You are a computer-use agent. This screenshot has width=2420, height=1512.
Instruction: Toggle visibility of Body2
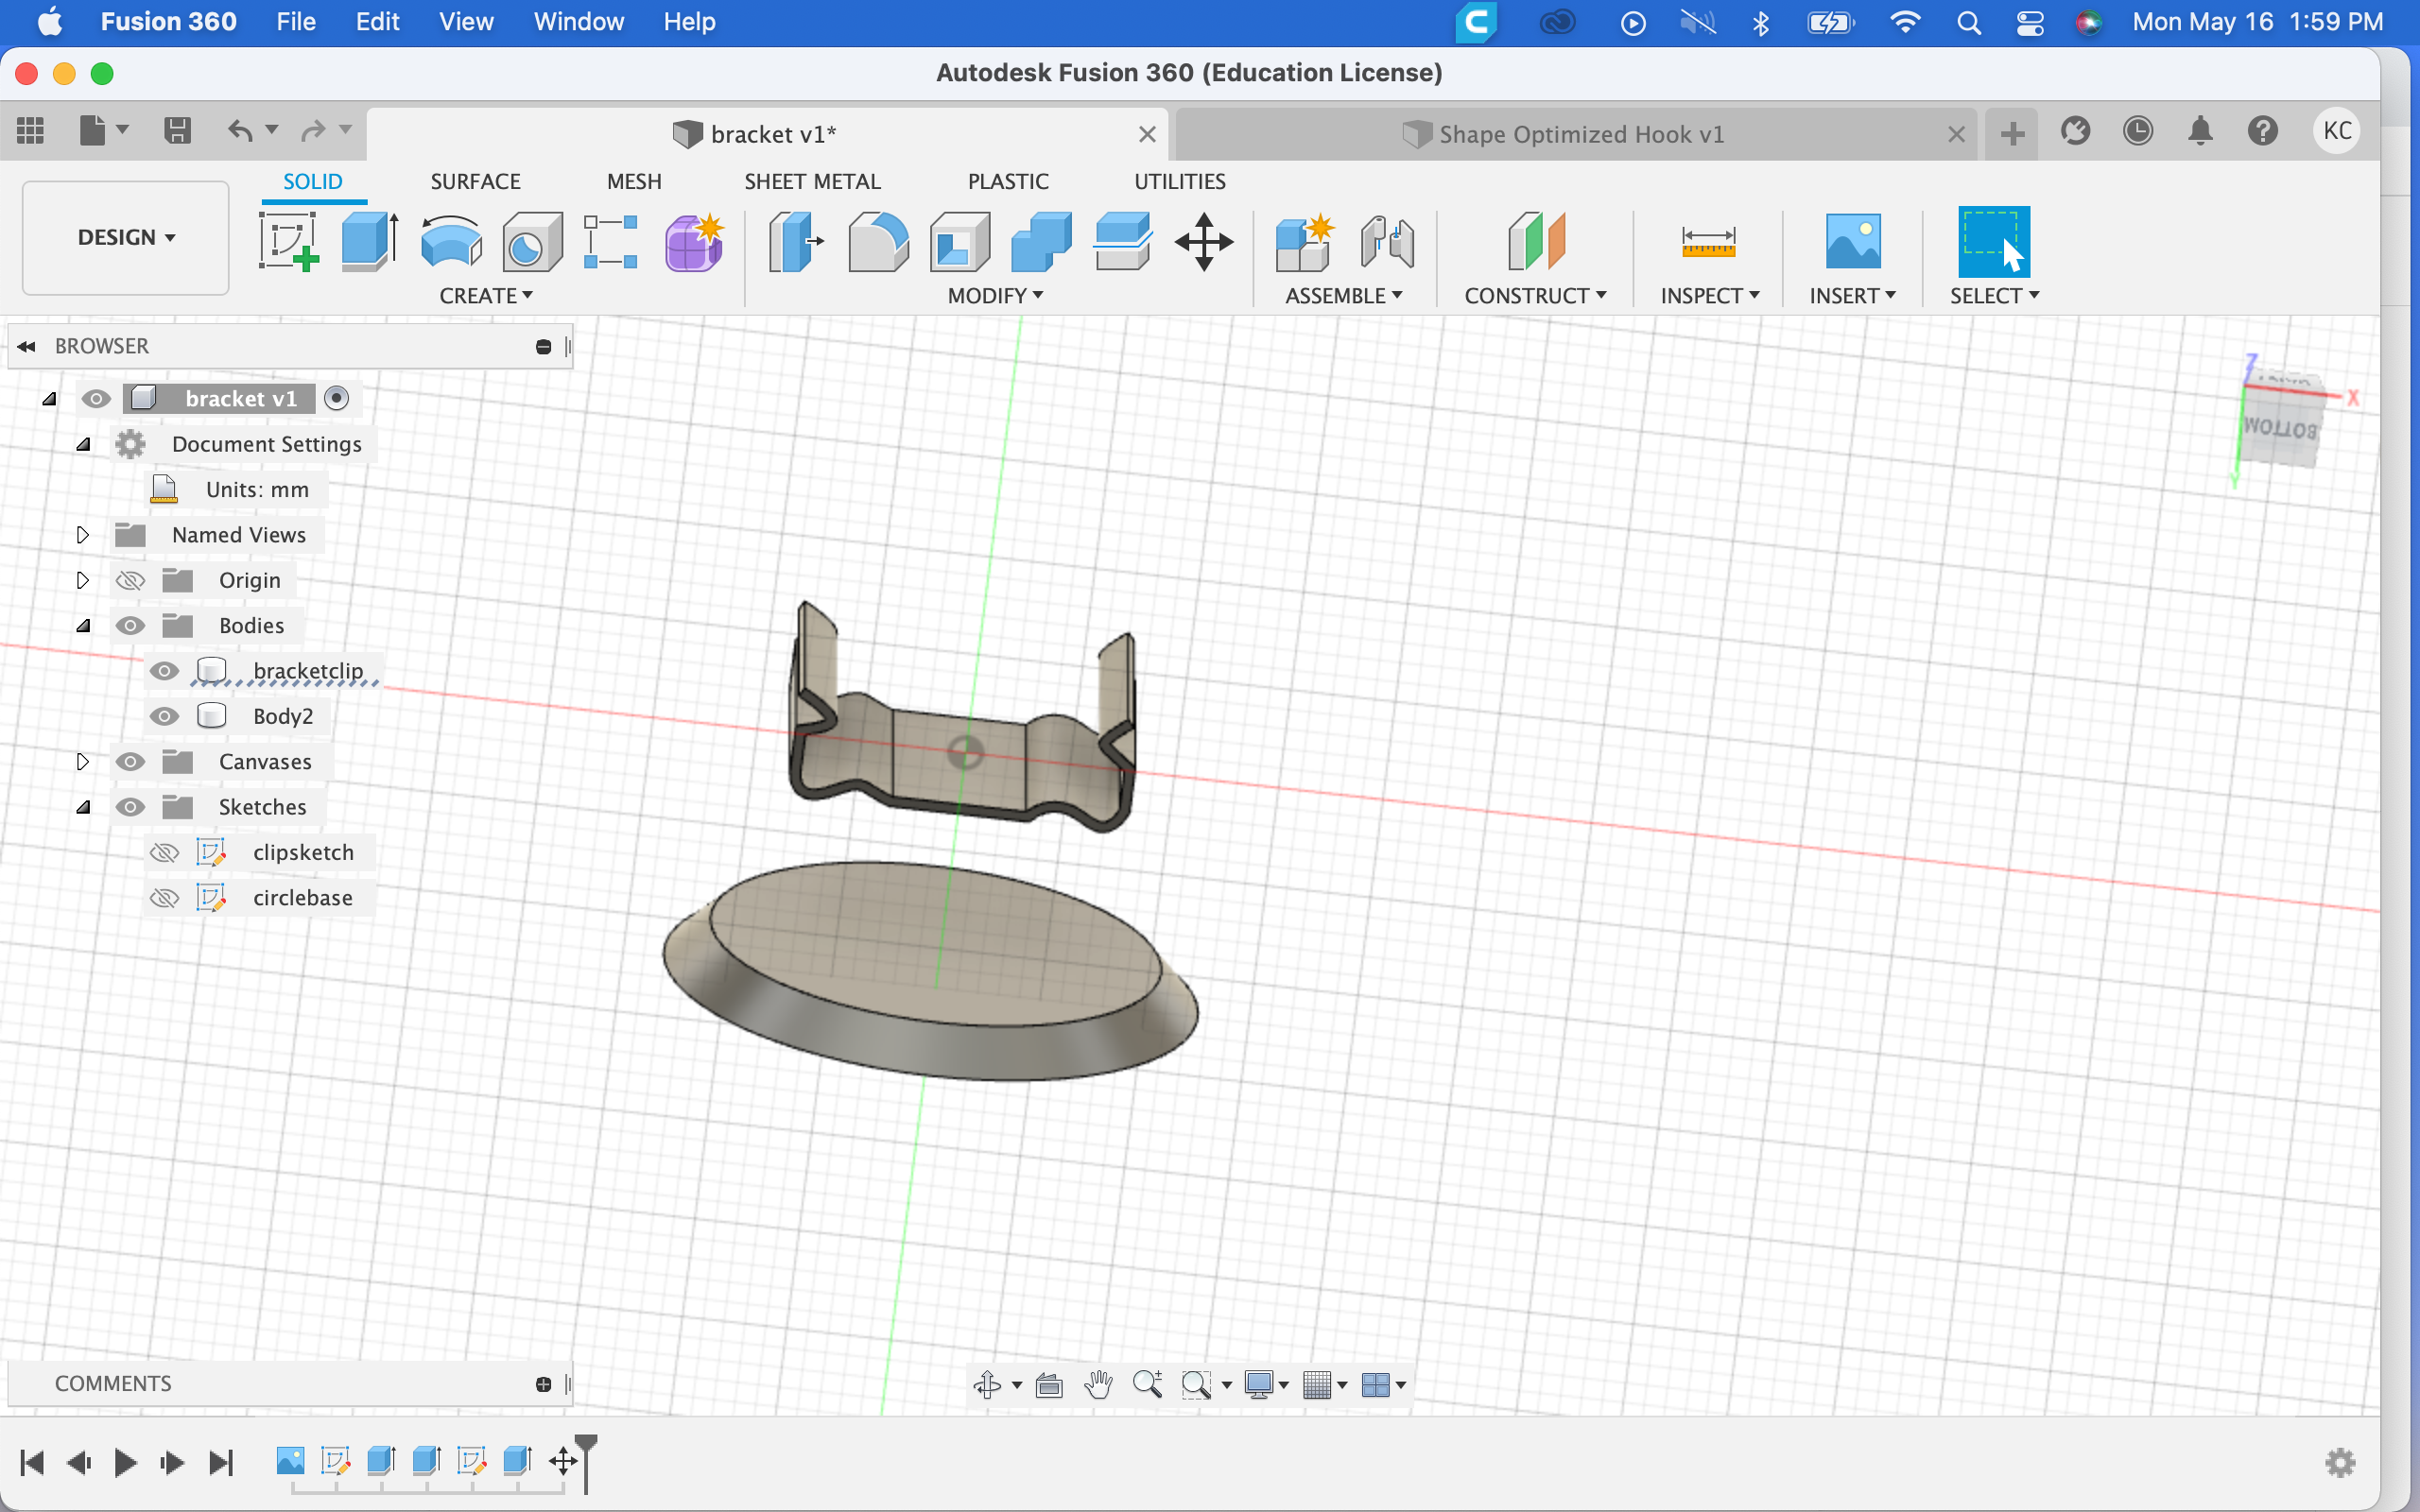click(x=164, y=716)
